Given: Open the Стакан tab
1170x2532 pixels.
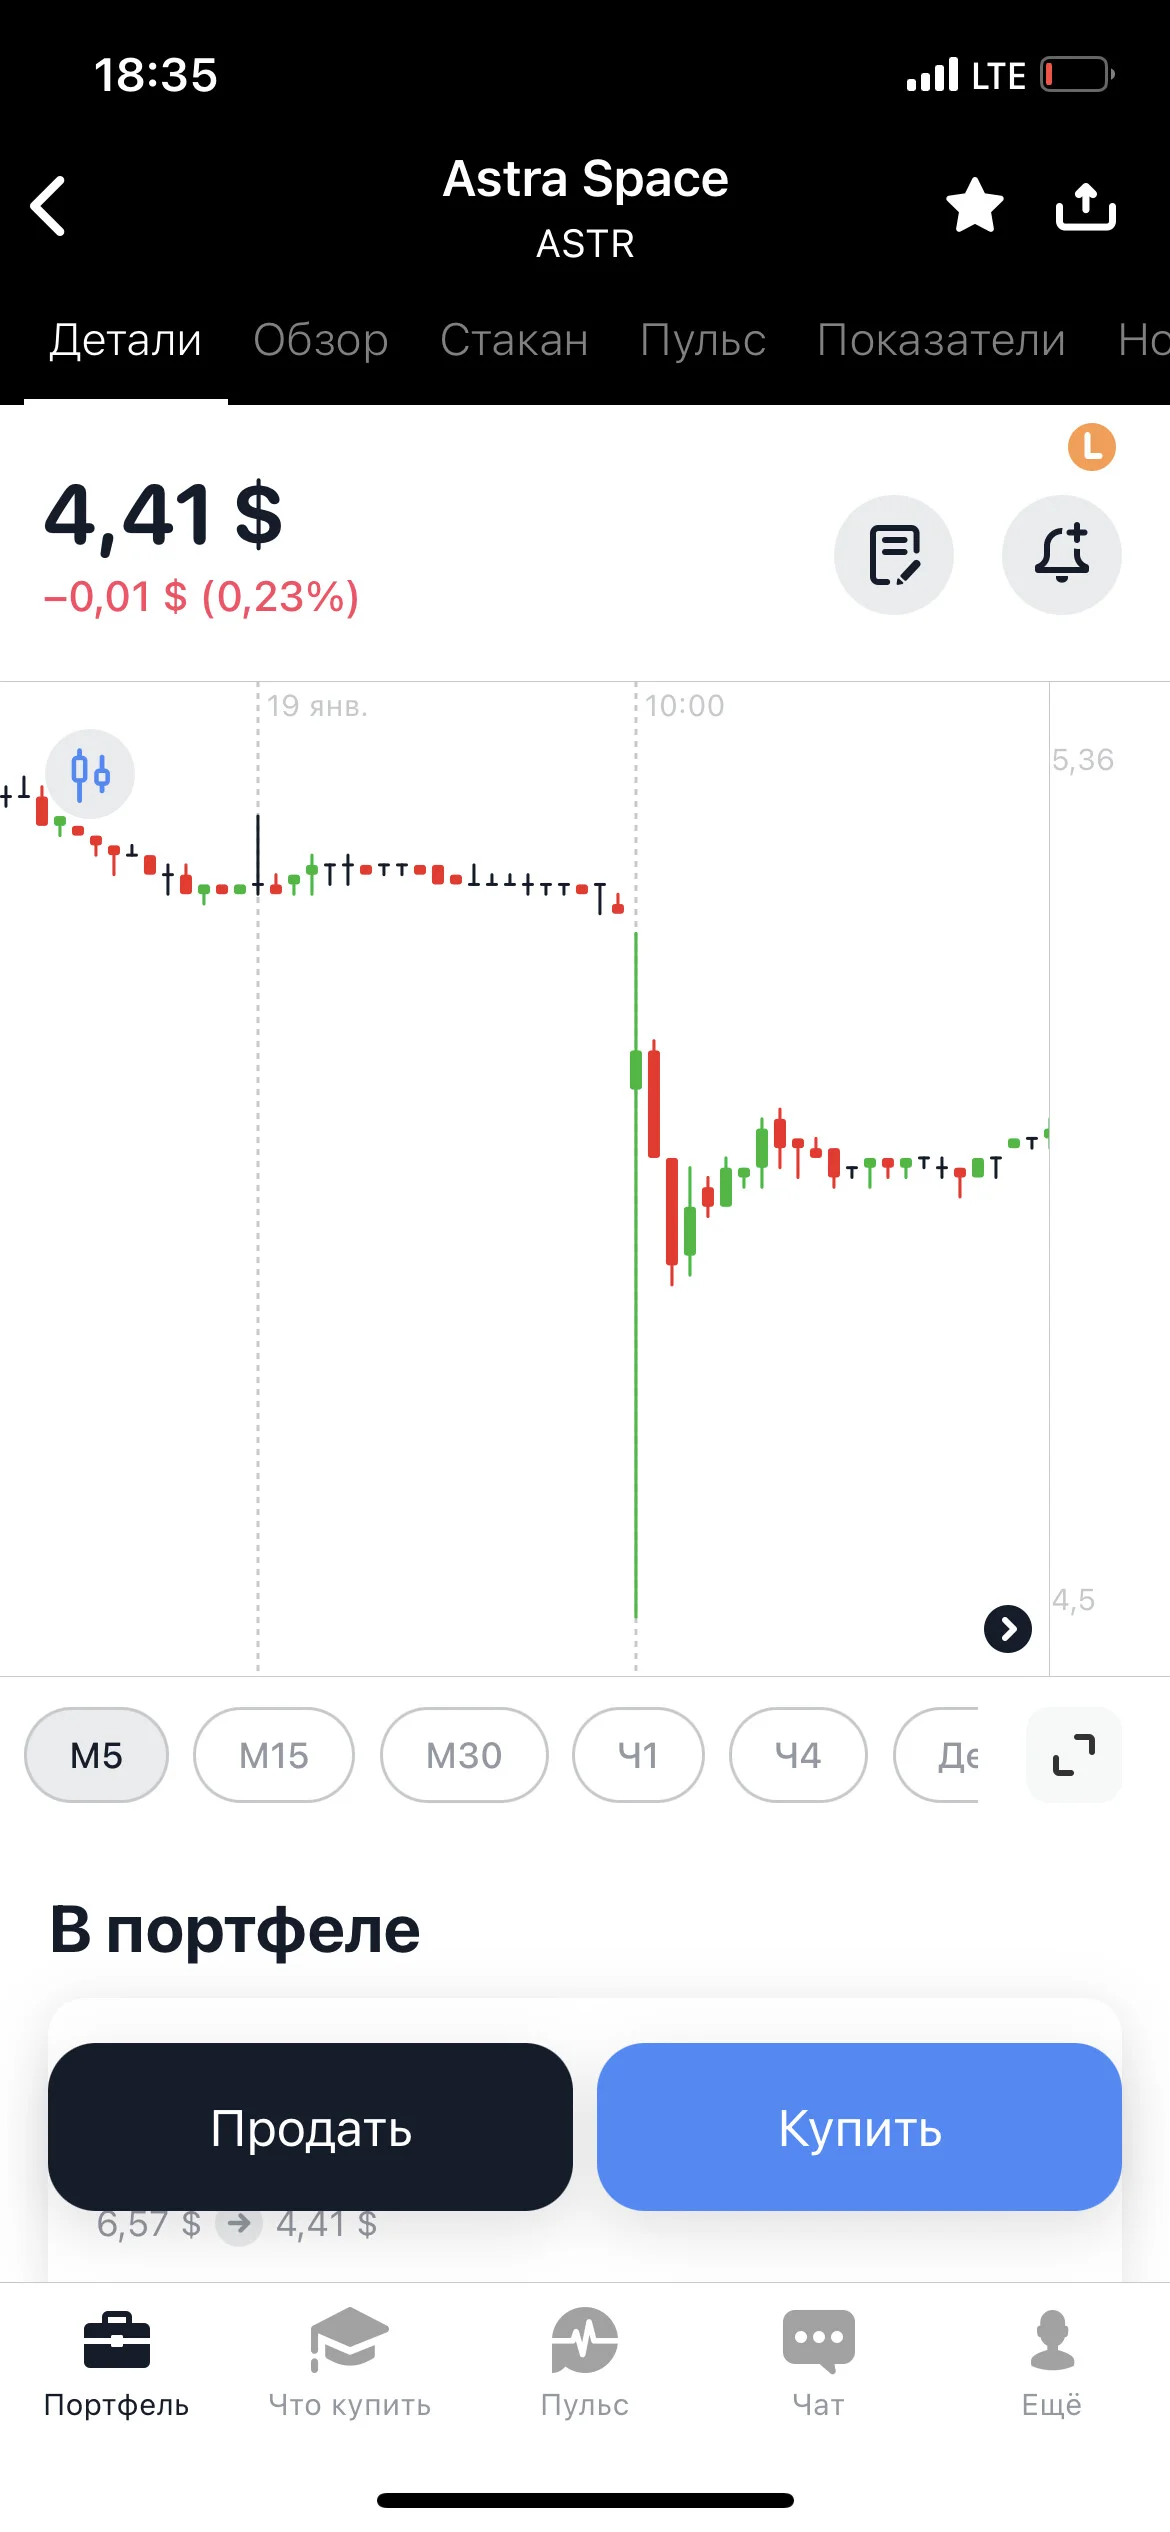Looking at the screenshot, I should click(x=514, y=340).
